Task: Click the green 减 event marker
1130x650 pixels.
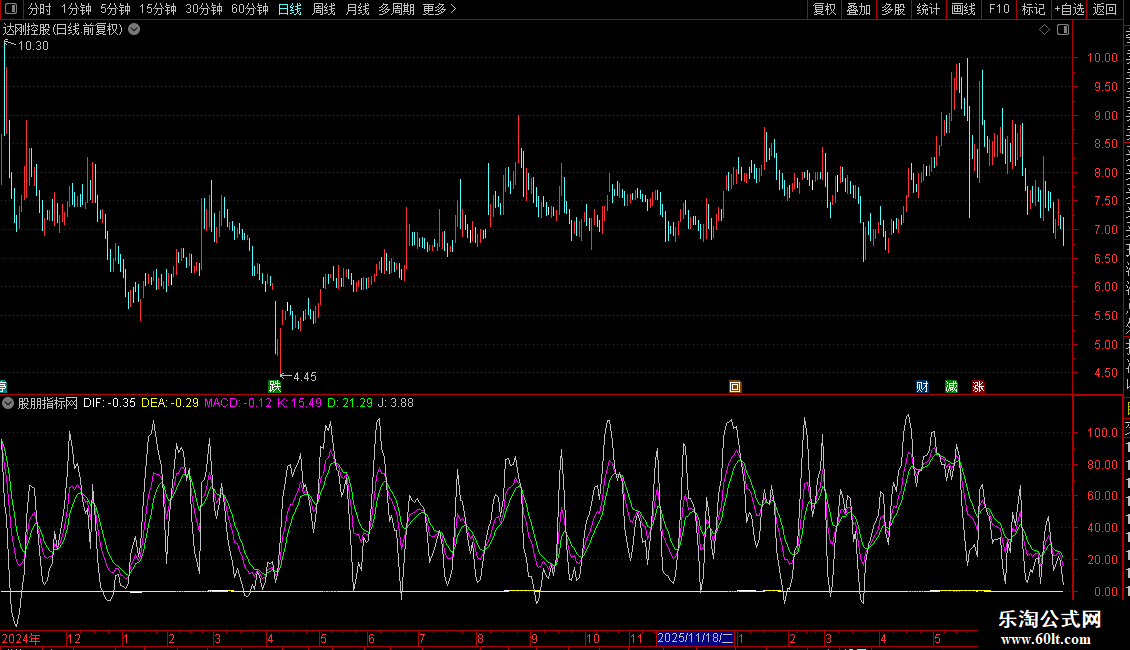Action: pos(951,387)
